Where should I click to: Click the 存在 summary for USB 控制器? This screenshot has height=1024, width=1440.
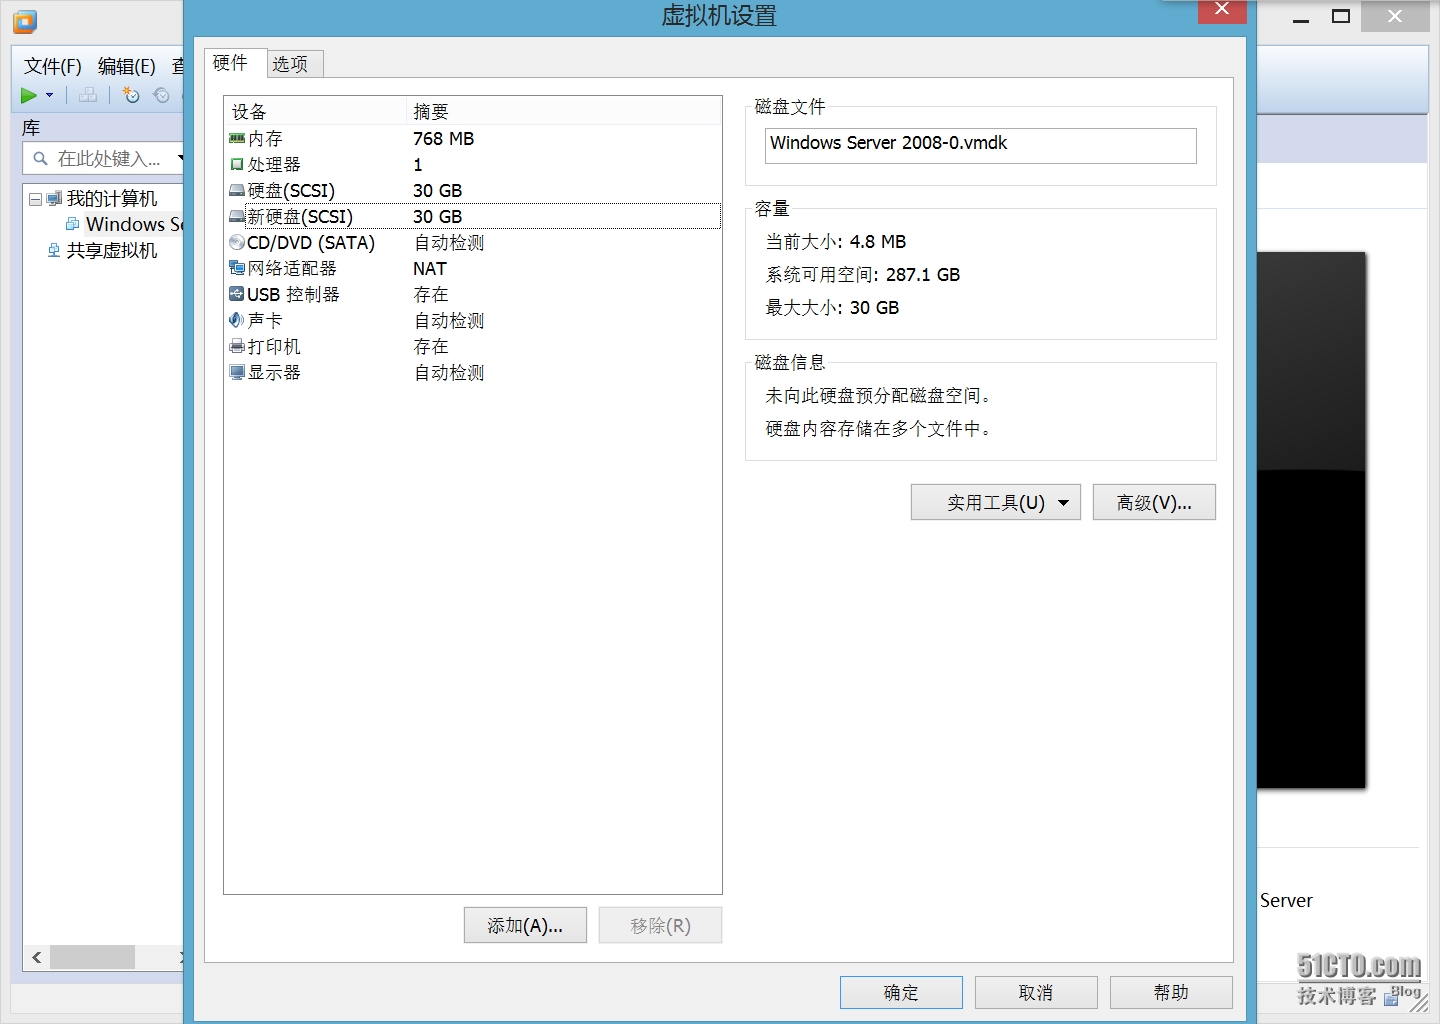coord(431,294)
